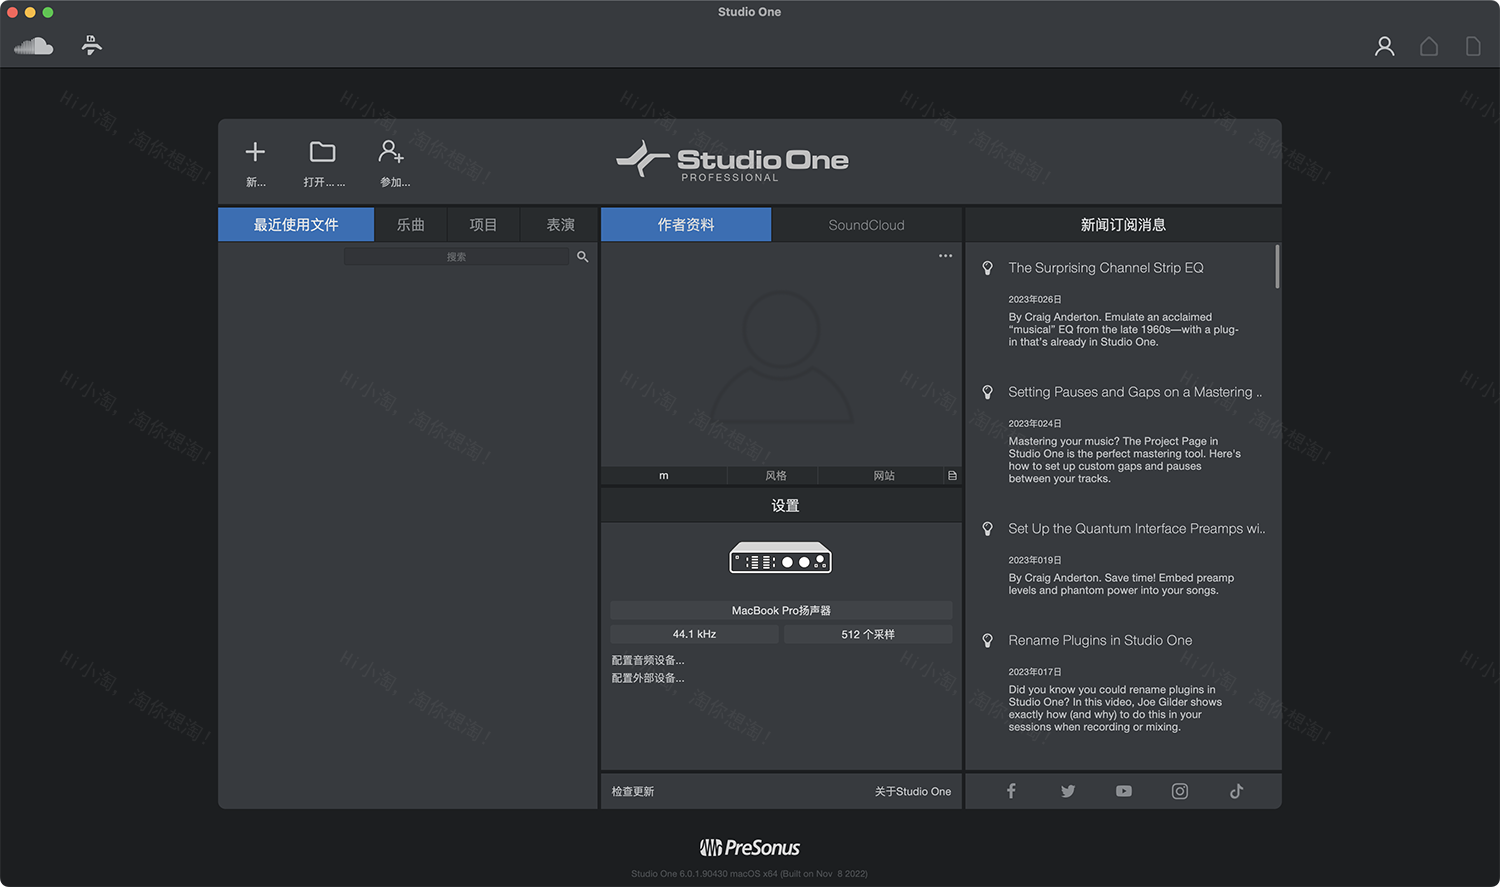Change audio device from MacBook Pro扬声器
Viewport: 1500px width, 887px height.
(x=781, y=610)
